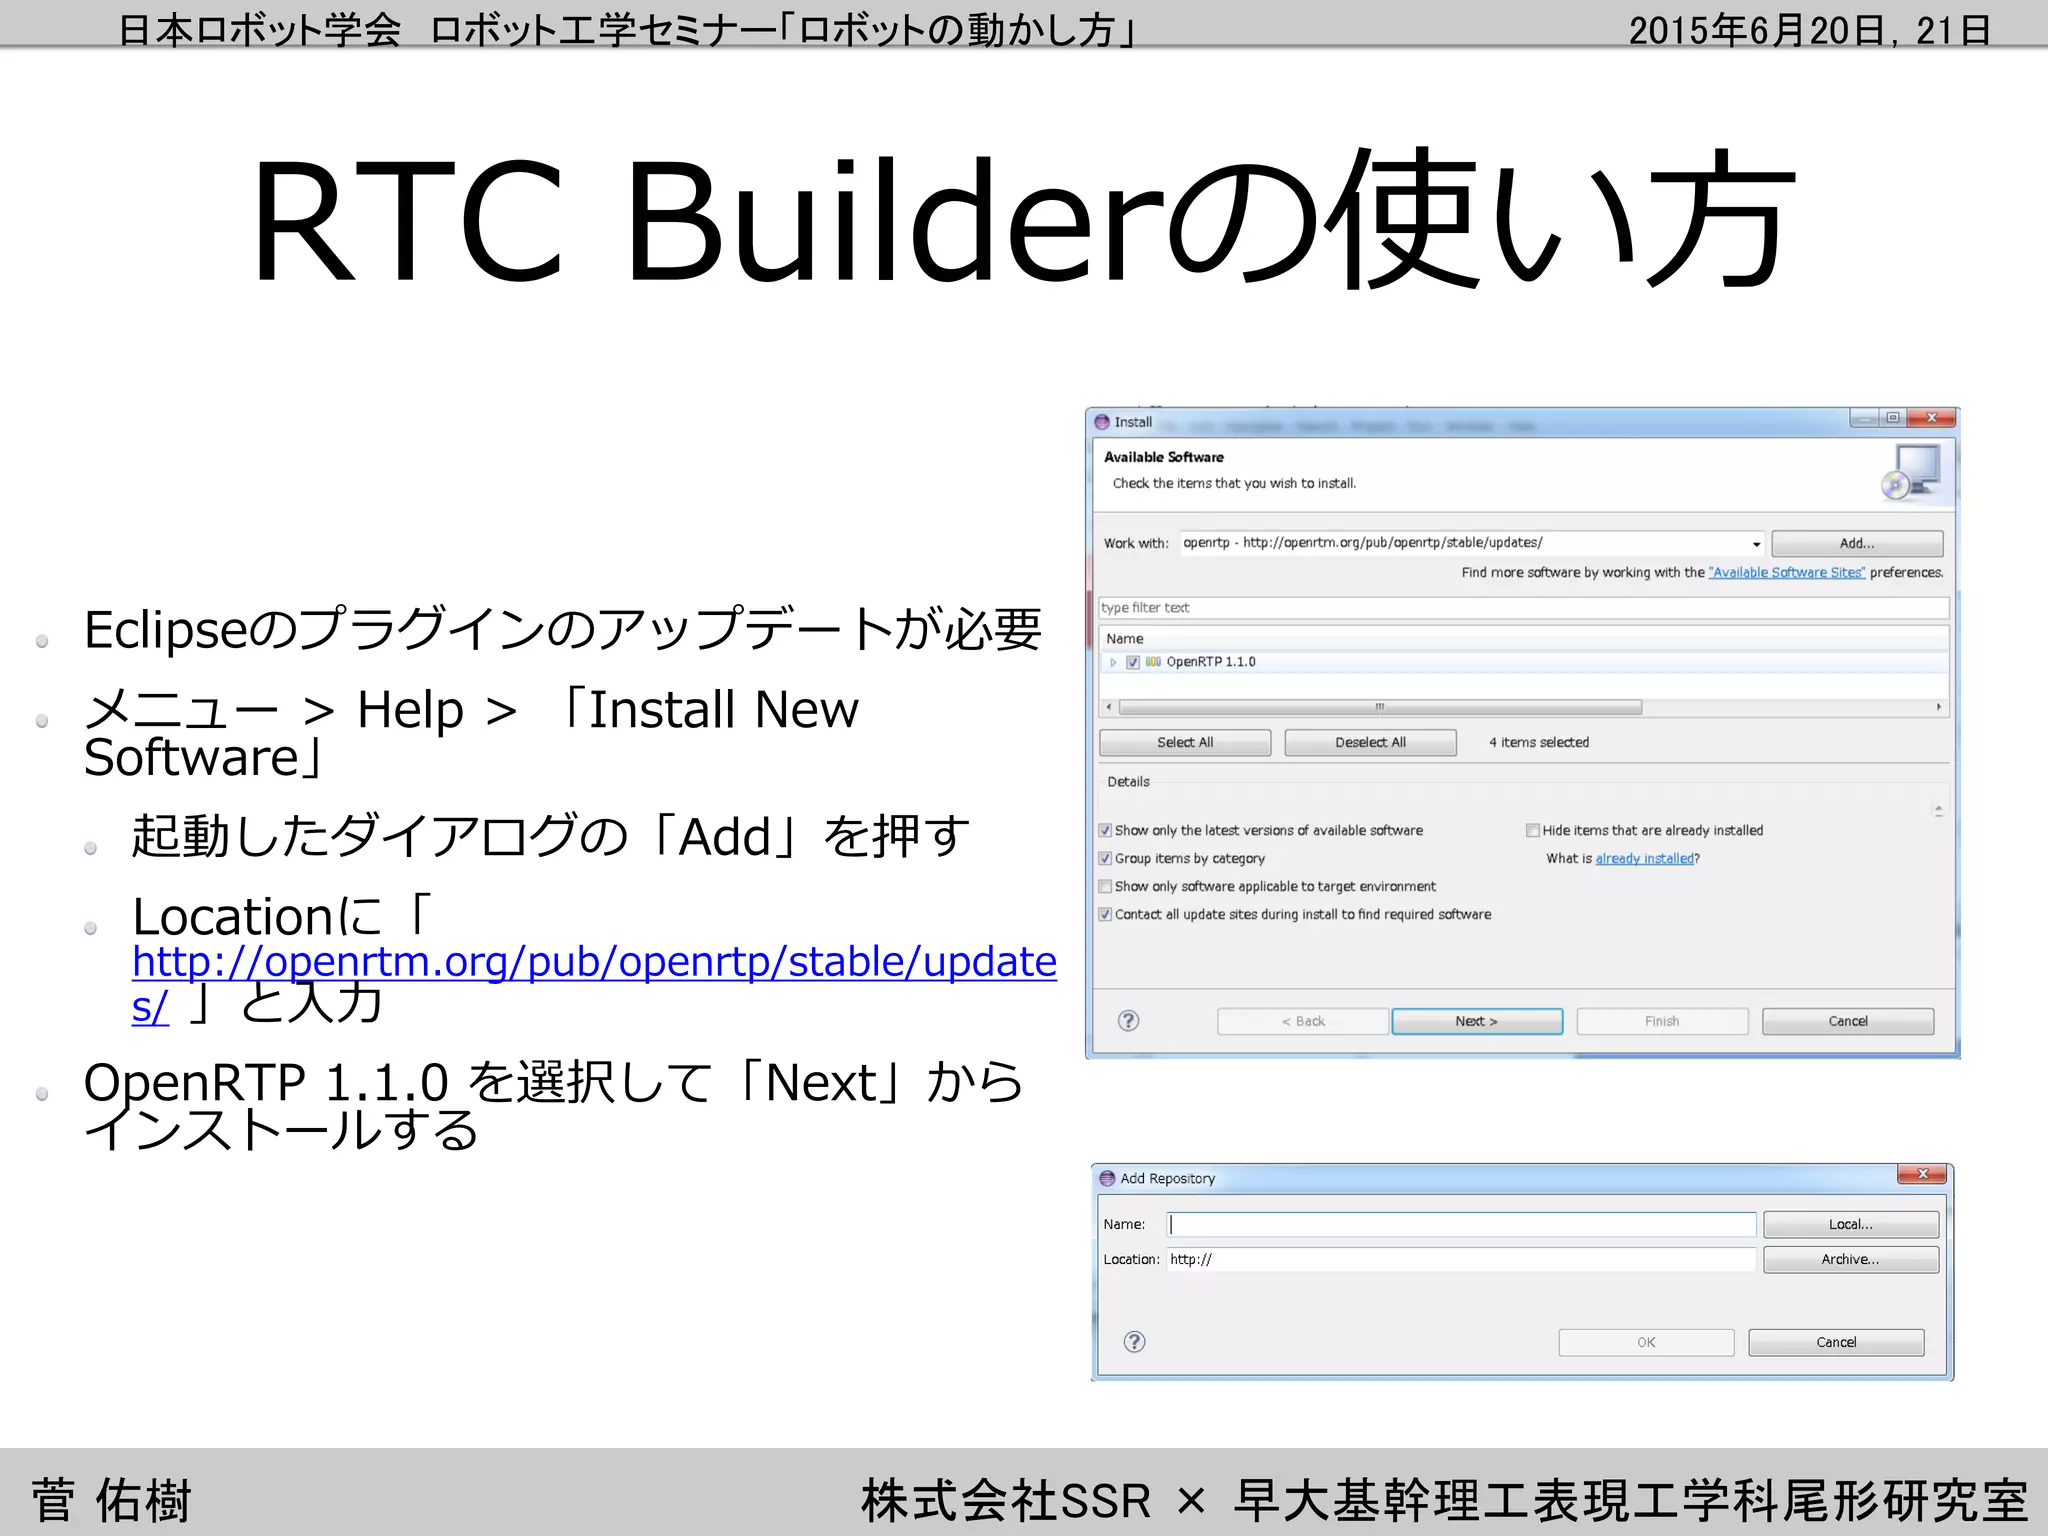Click the Eclipse icon in Install title bar
The height and width of the screenshot is (1536, 2048).
[x=1102, y=422]
